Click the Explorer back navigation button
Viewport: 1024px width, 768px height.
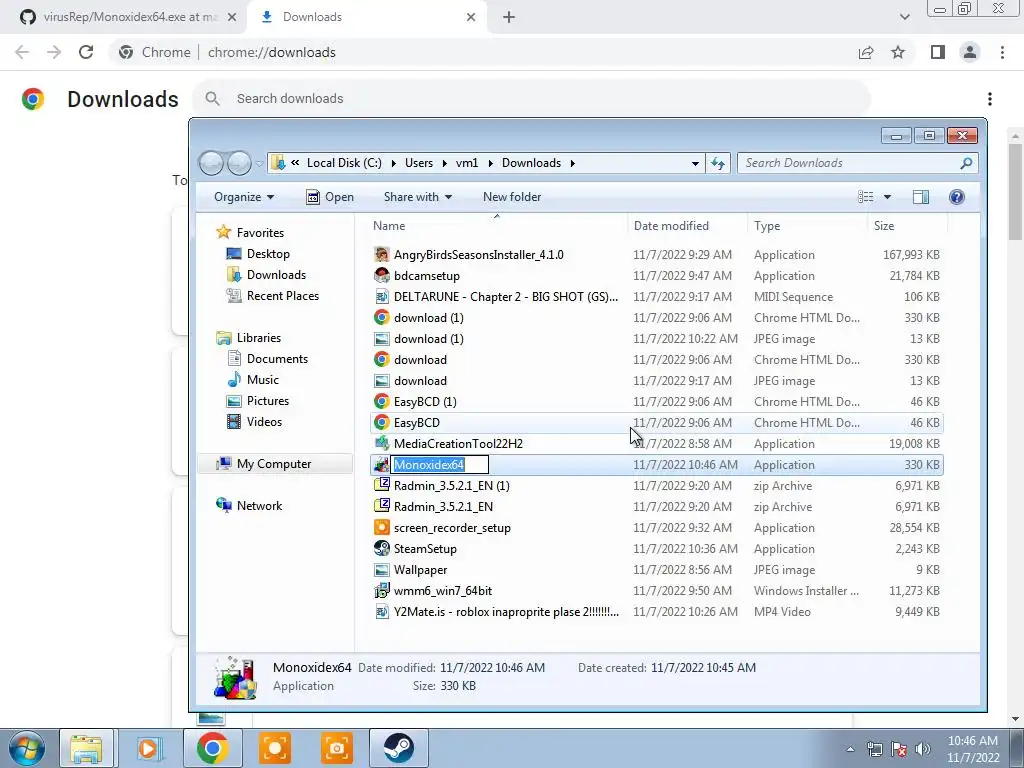211,163
